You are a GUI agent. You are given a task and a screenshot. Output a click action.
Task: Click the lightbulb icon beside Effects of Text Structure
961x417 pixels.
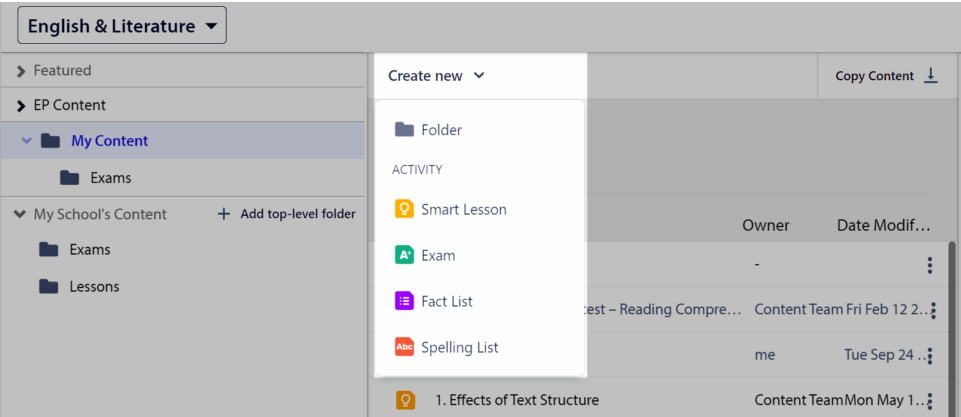click(405, 400)
